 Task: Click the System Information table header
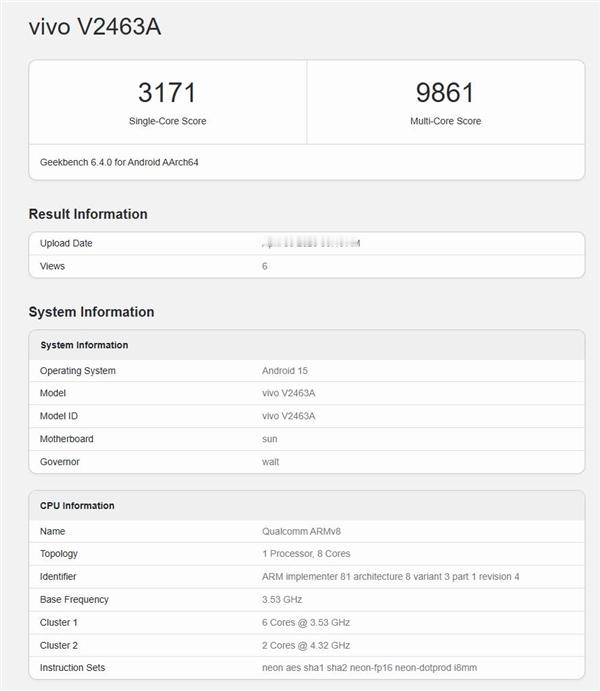tap(84, 345)
